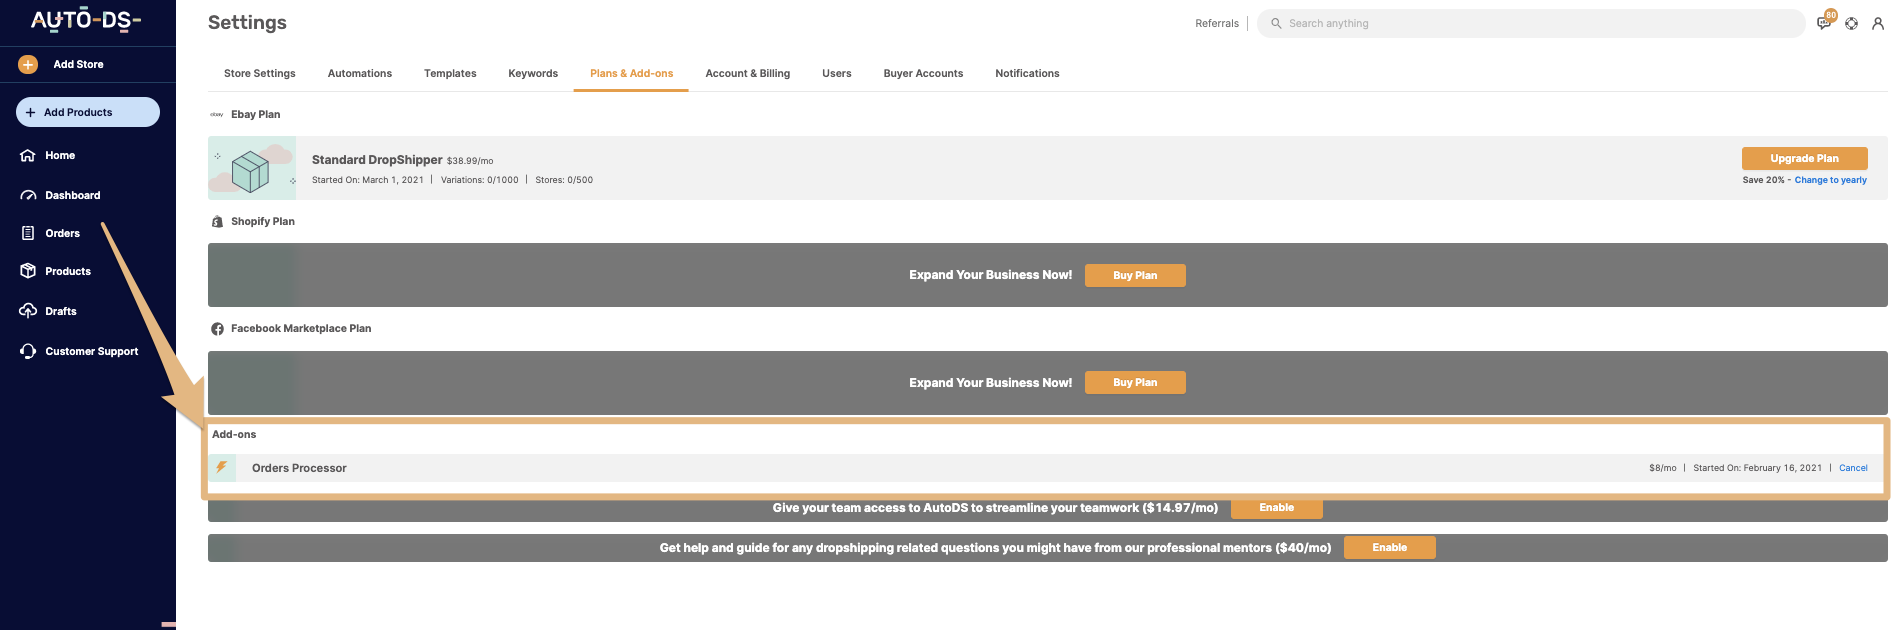Go to Home in sidebar

click(60, 155)
